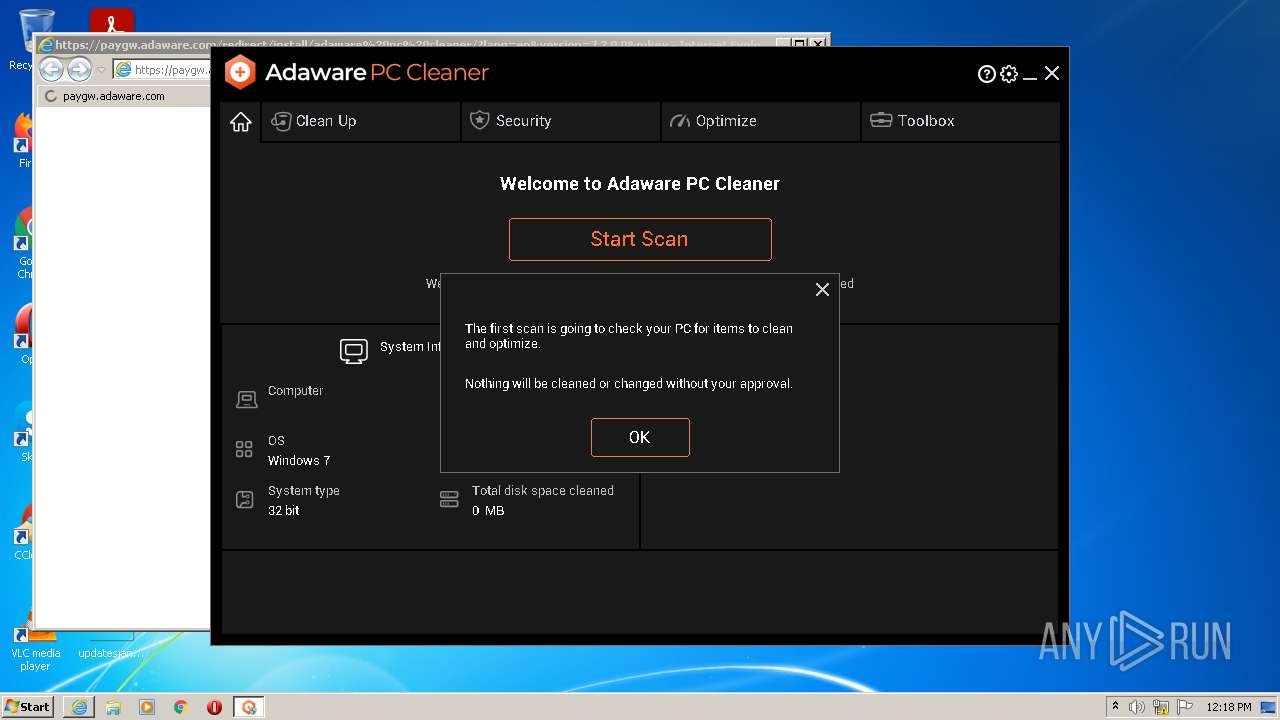Maximize the Internet Explorer window
This screenshot has width=1280, height=720.
point(799,44)
